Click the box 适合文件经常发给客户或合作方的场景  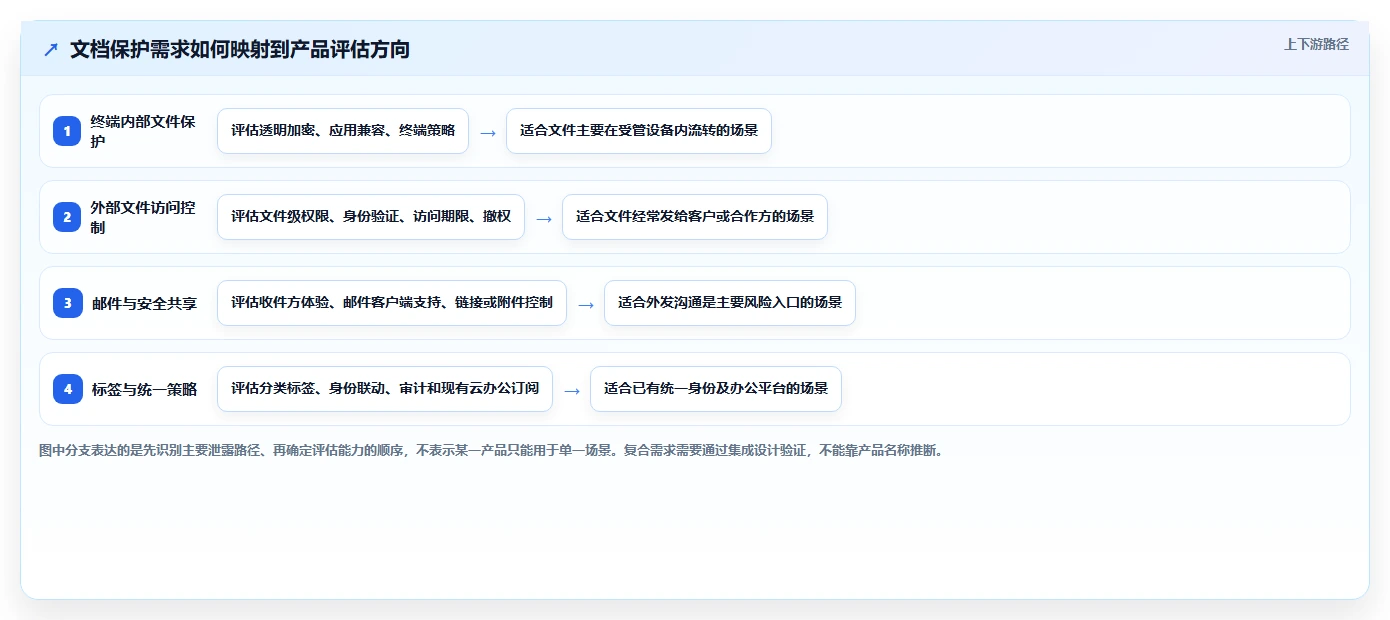695,217
